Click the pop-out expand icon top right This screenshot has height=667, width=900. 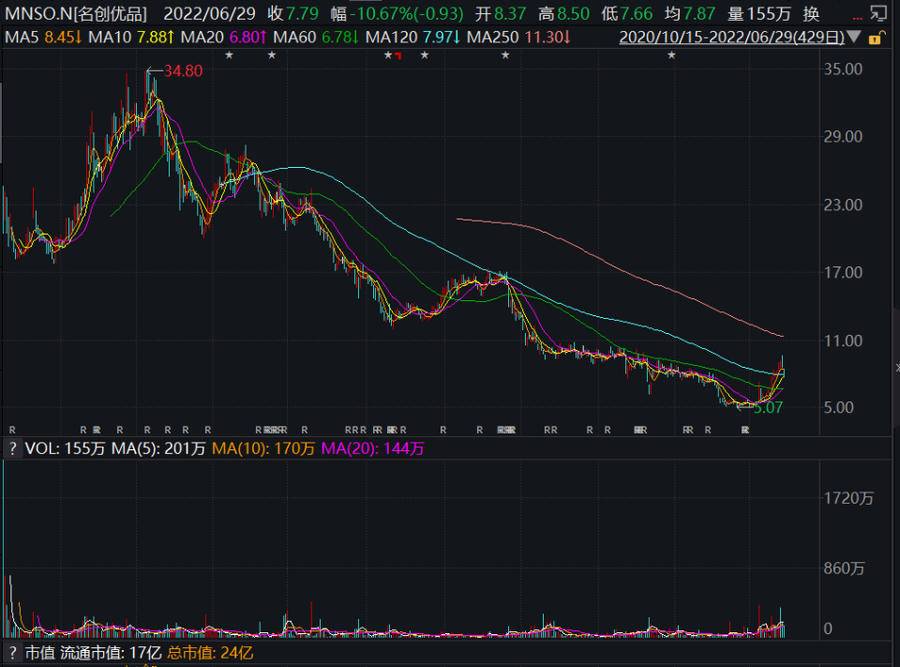coord(879,13)
